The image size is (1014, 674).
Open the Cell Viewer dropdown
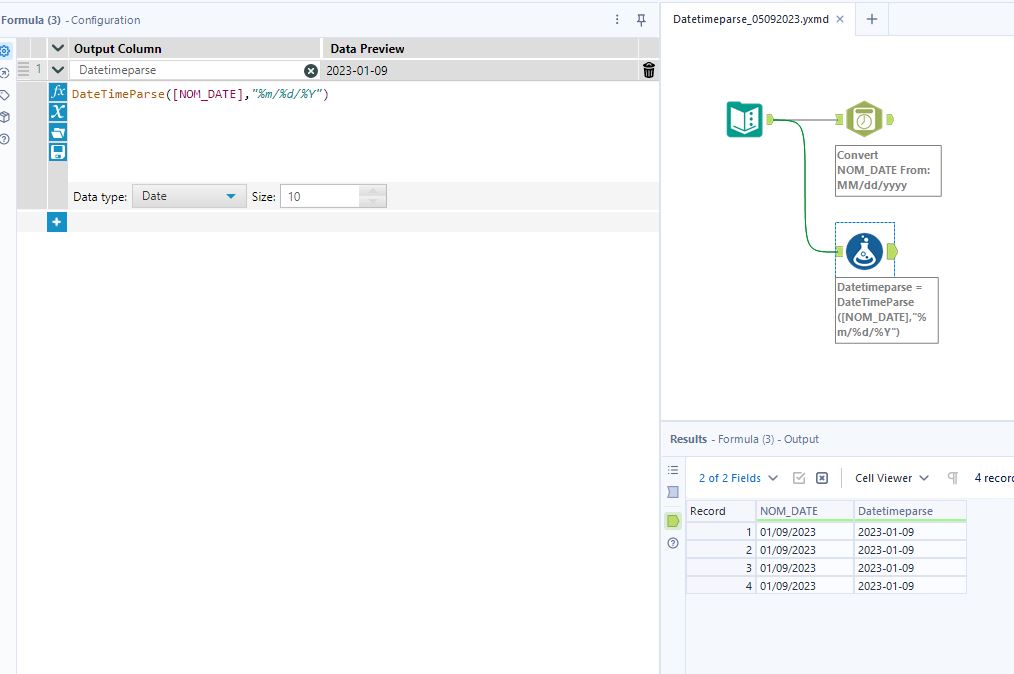point(891,478)
